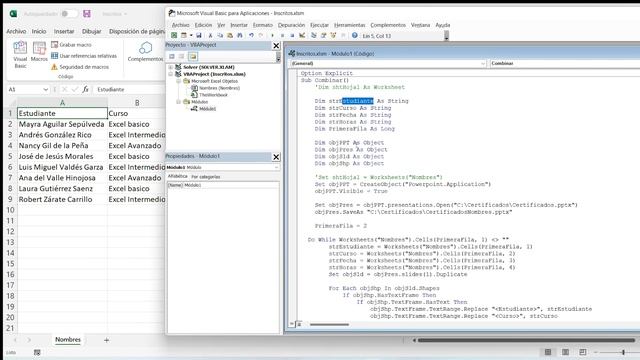The image size is (640, 360).
Task: Click the Nombres sheet tab
Action: coord(68,340)
